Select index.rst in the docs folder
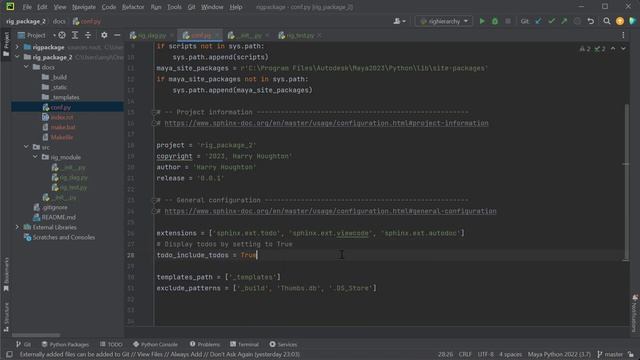The image size is (640, 360). tap(62, 117)
